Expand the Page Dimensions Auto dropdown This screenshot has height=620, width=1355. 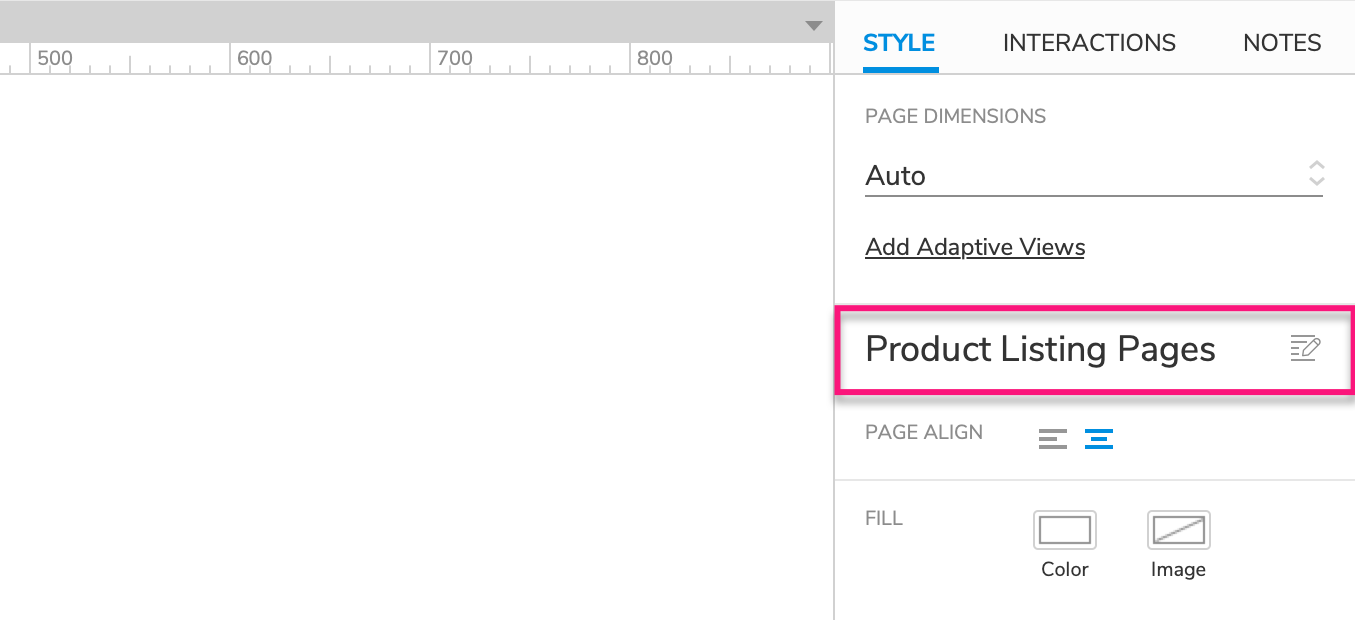point(1094,176)
